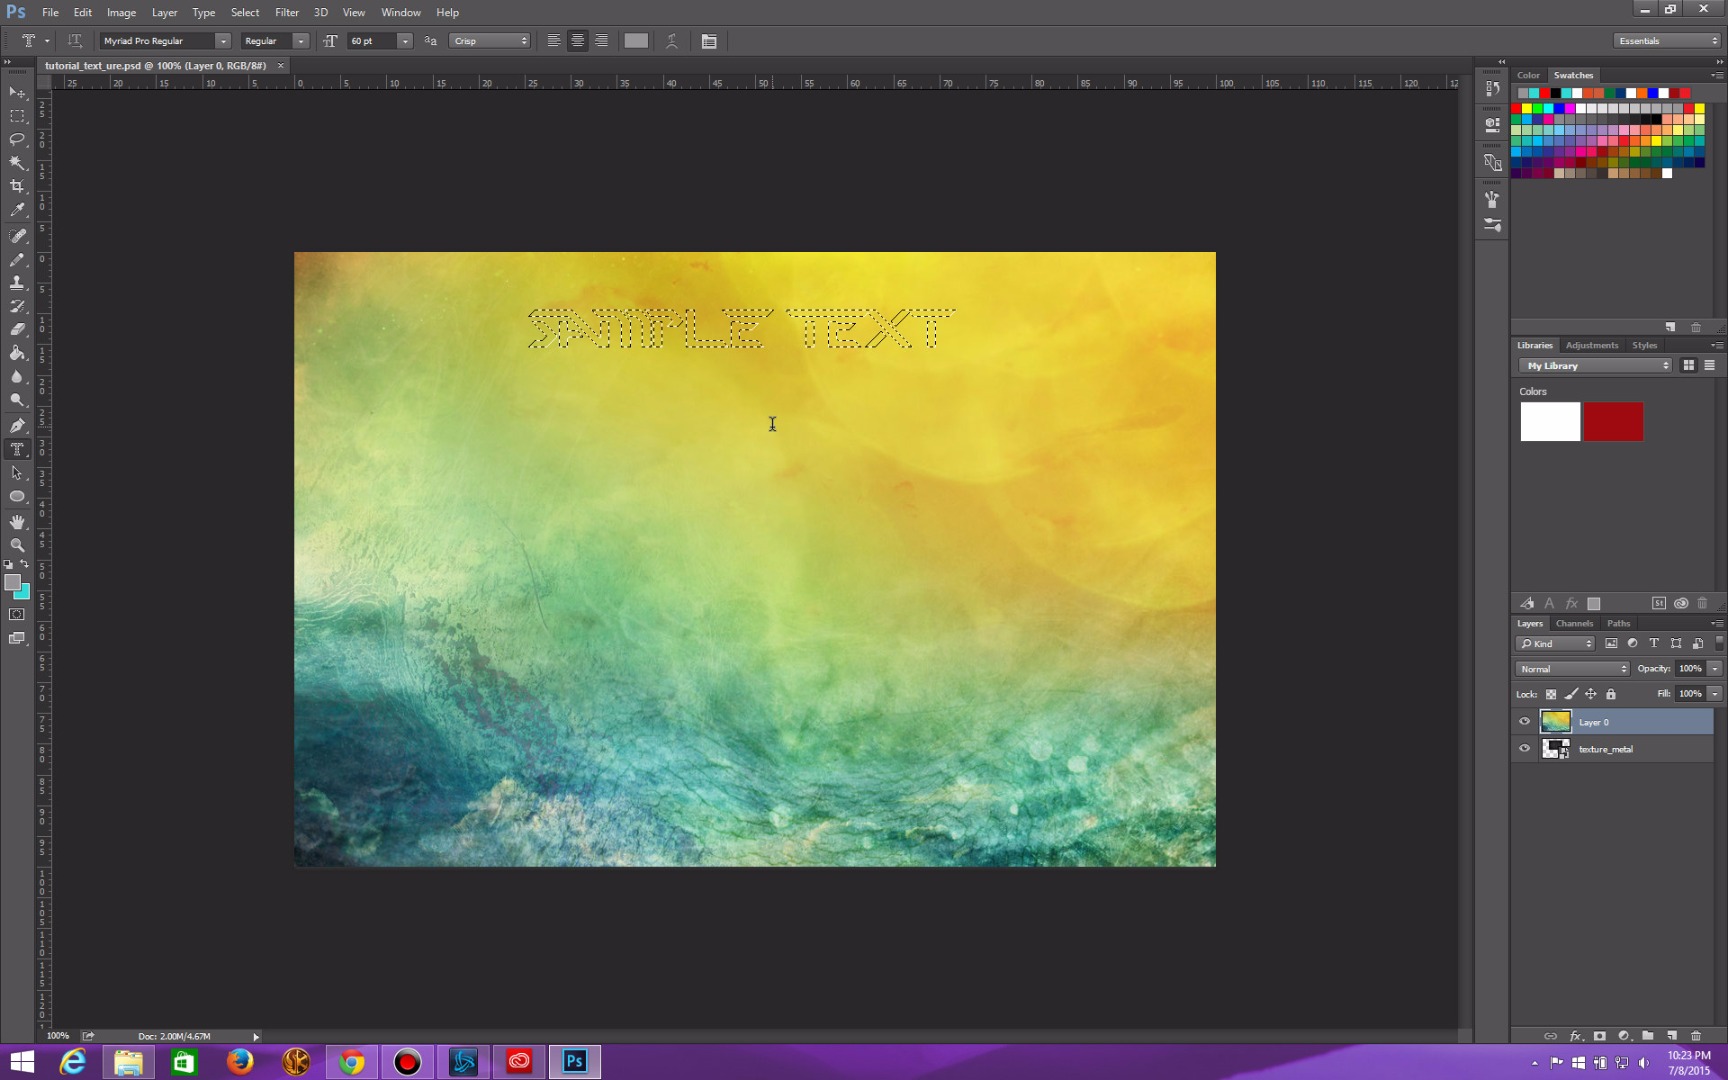The image size is (1728, 1080).
Task: Set the foreground color swatch
Action: click(12, 582)
